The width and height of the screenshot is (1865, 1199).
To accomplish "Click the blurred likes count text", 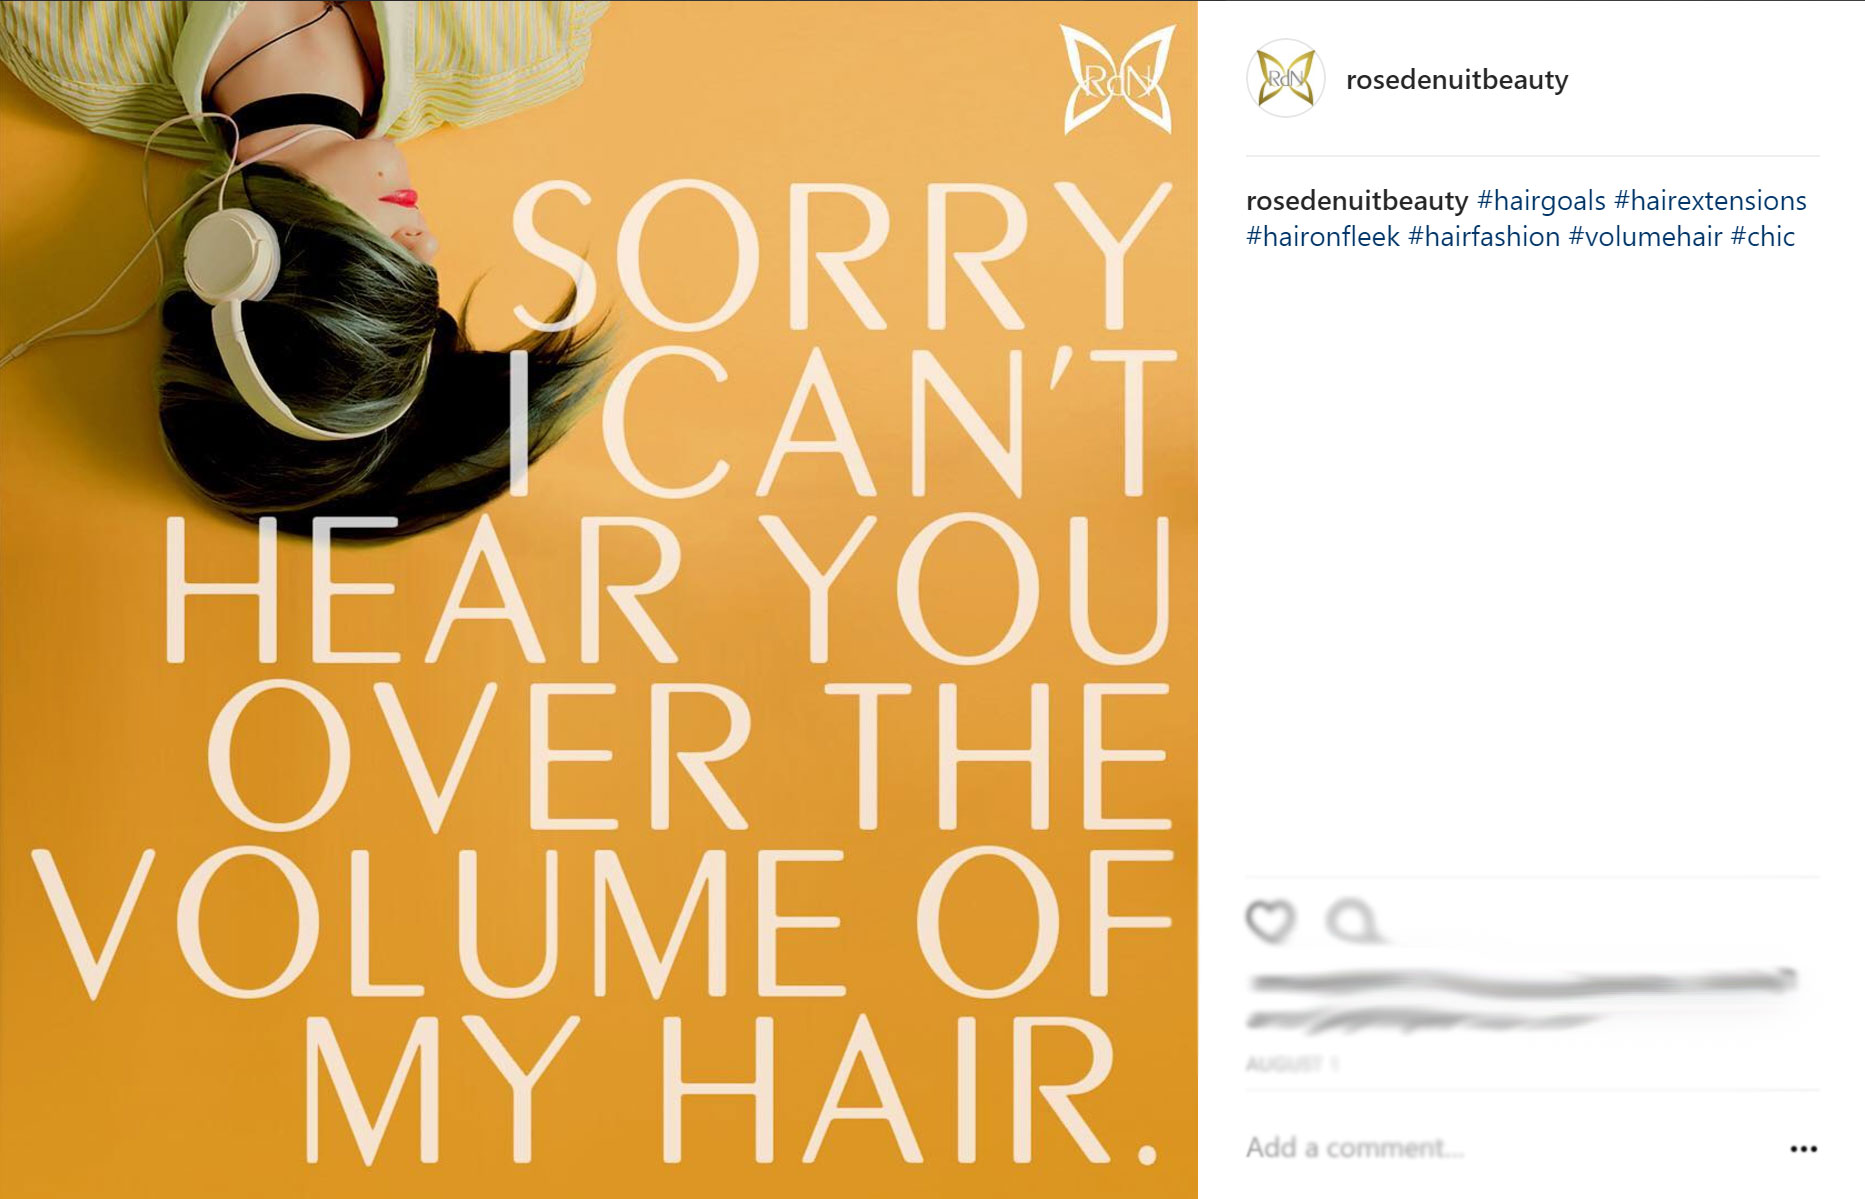I will click(x=1522, y=983).
